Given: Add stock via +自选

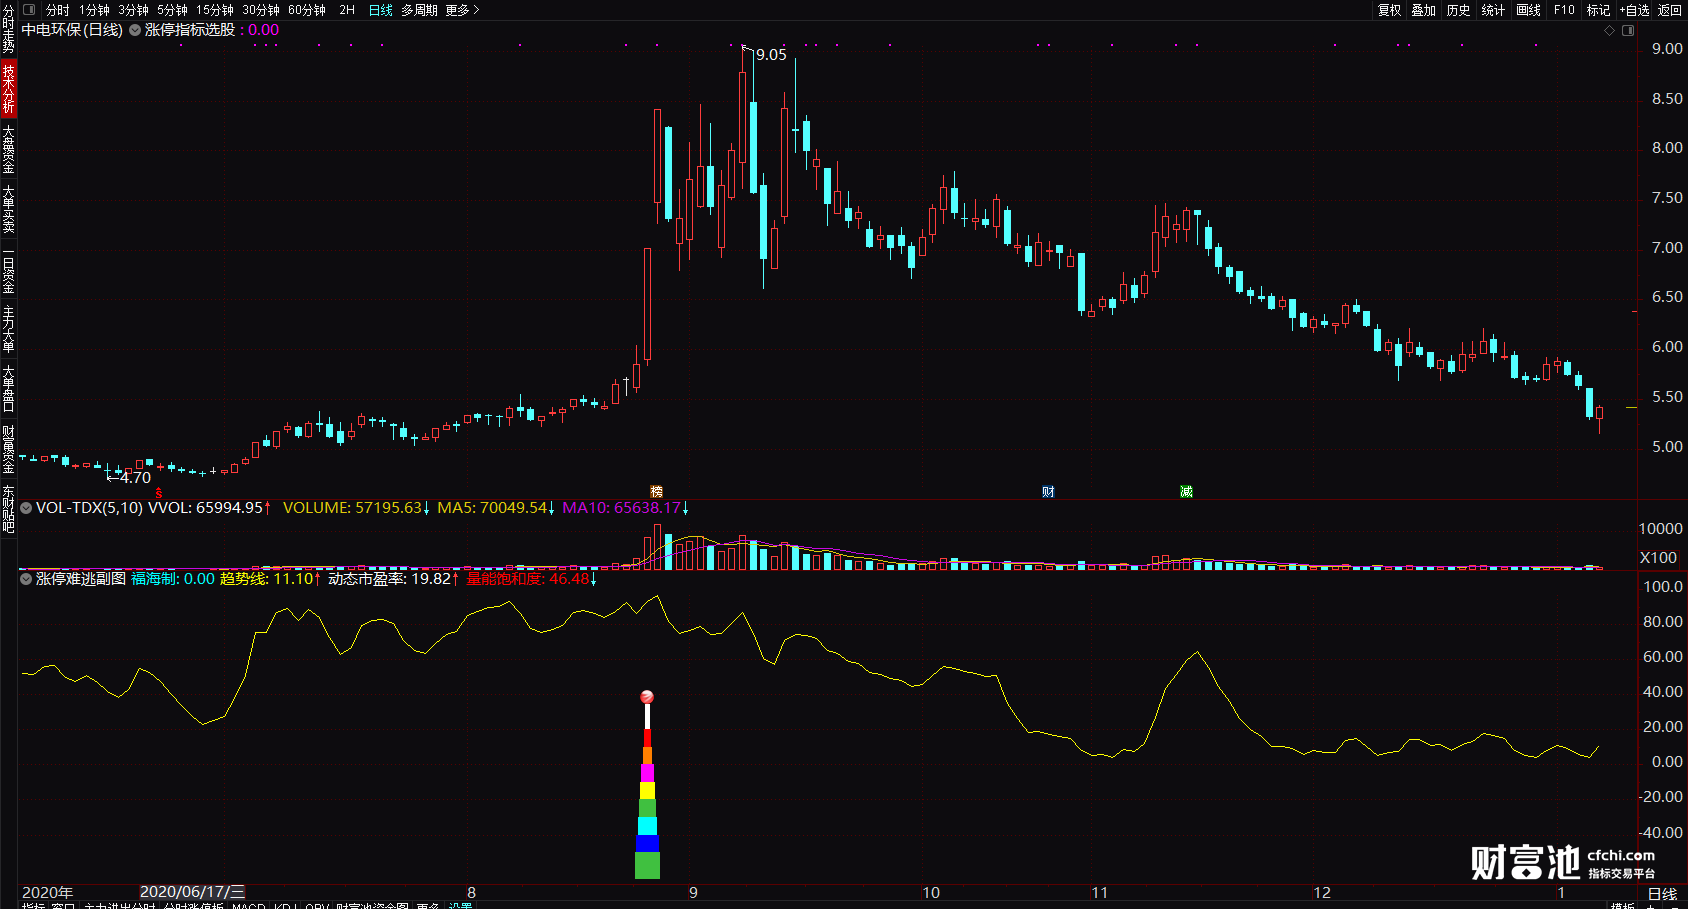Looking at the screenshot, I should 1635,10.
